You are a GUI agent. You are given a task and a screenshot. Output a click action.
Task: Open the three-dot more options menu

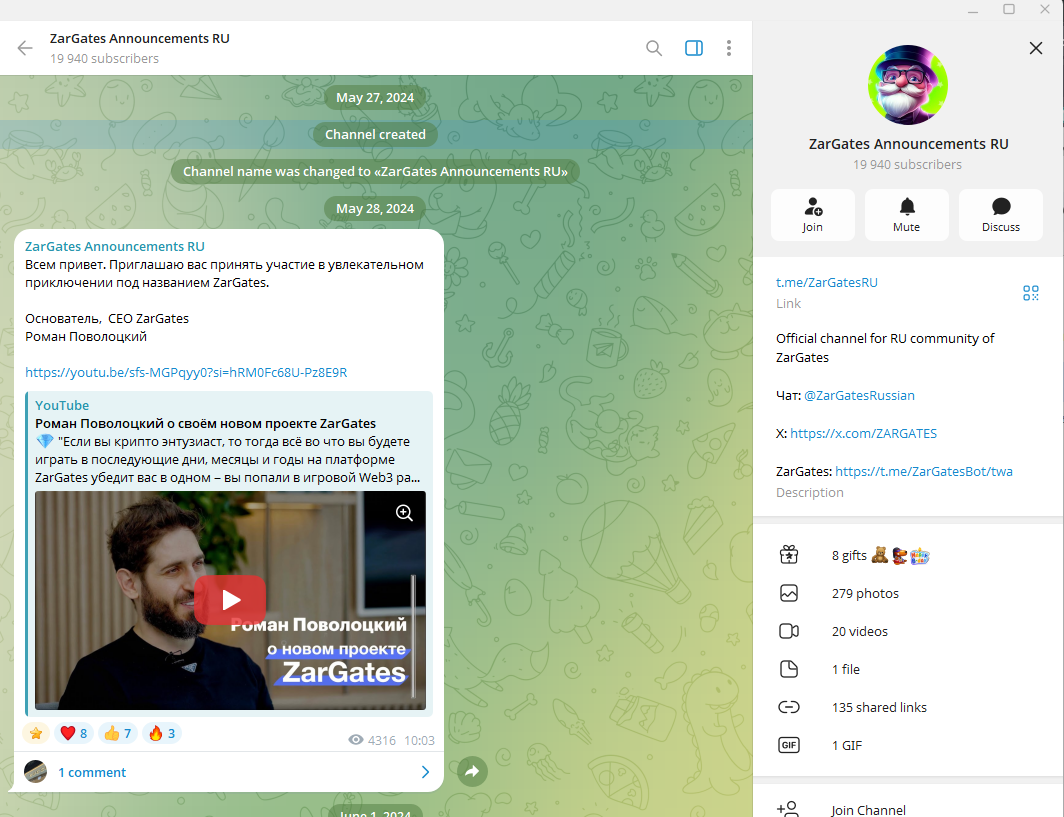pos(729,48)
